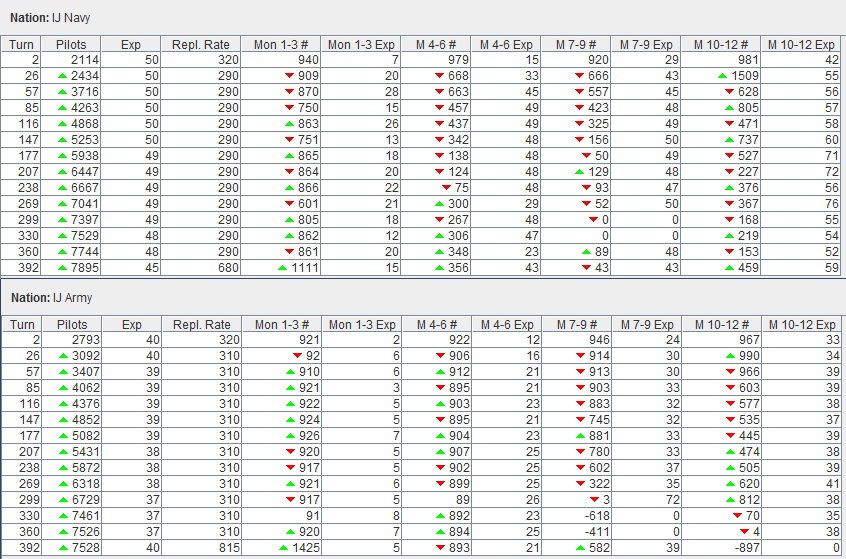846x559 pixels.
Task: Click the green up arrow beside 990
Action: click(731, 356)
